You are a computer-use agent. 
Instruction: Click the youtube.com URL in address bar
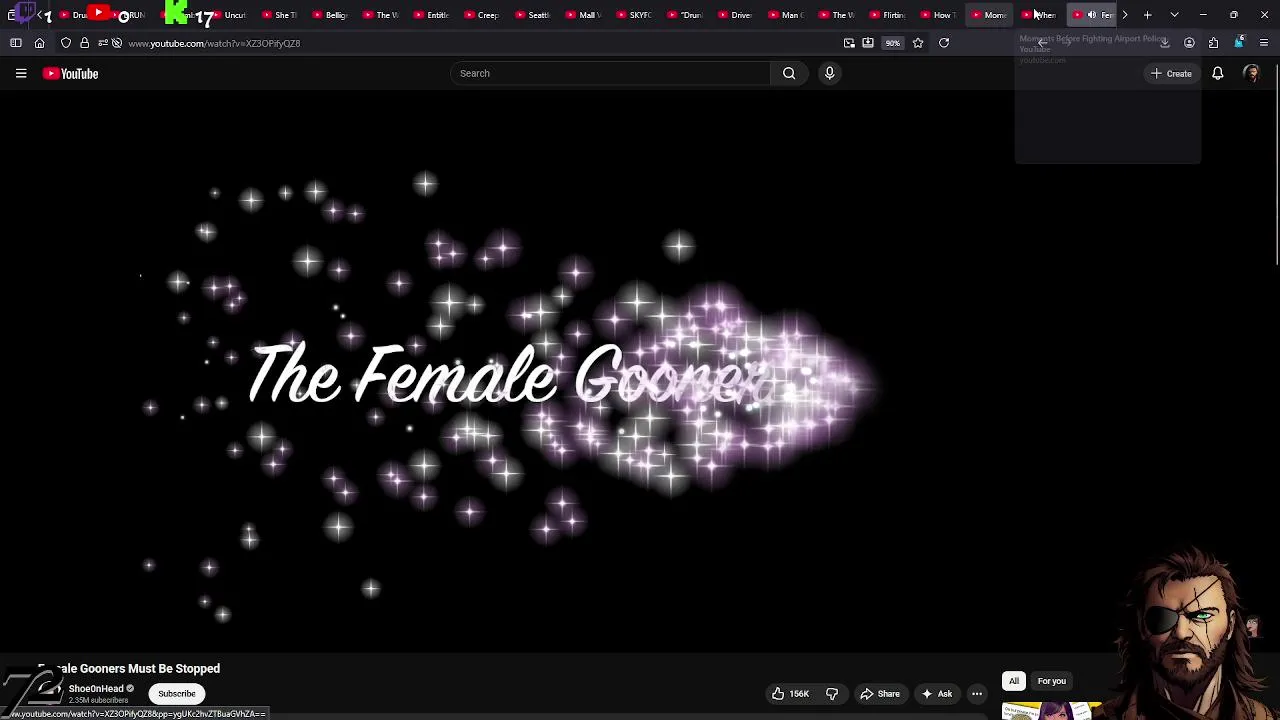[214, 43]
